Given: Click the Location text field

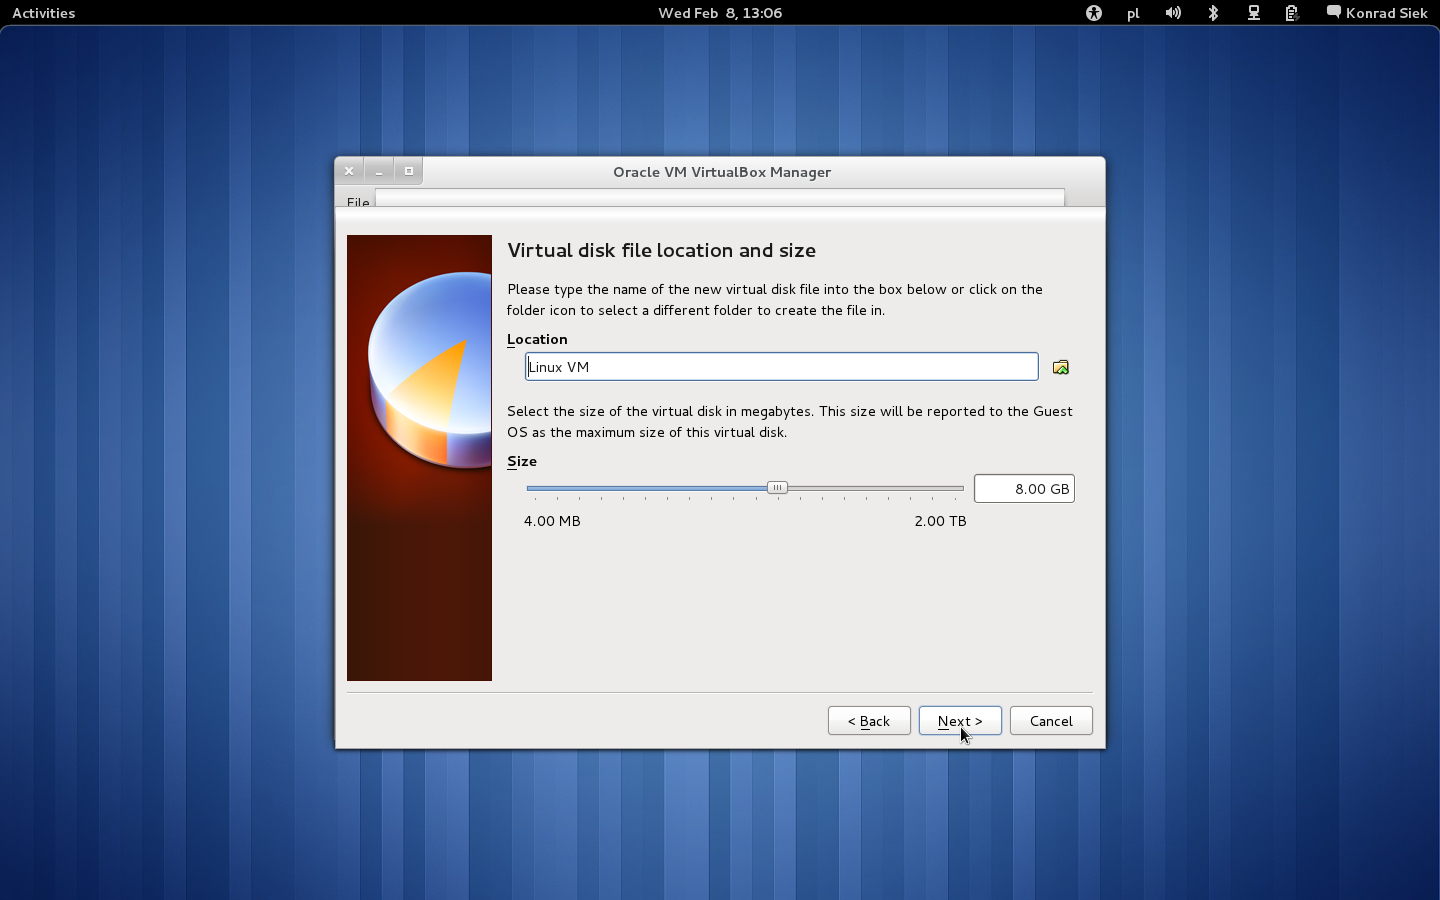Looking at the screenshot, I should tap(782, 367).
